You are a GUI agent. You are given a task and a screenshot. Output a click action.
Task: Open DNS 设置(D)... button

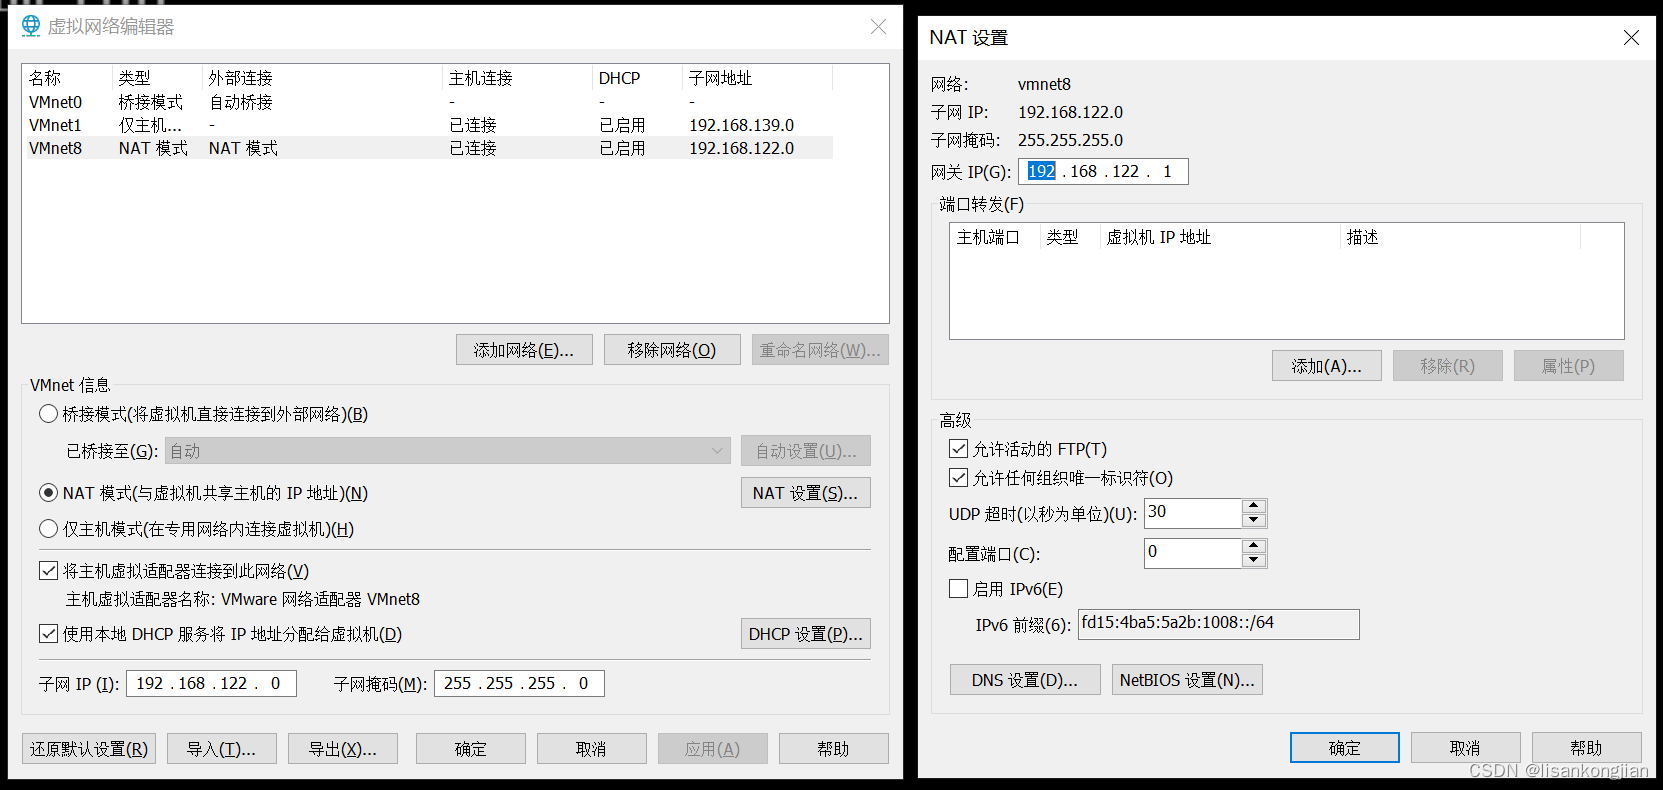click(1025, 680)
